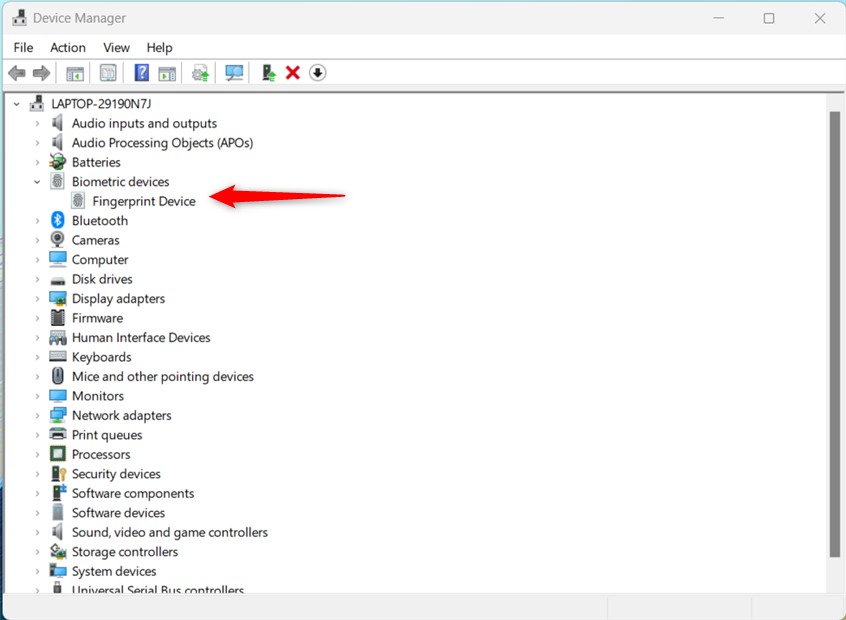
Task: Select the Storage controllers label
Action: [125, 551]
